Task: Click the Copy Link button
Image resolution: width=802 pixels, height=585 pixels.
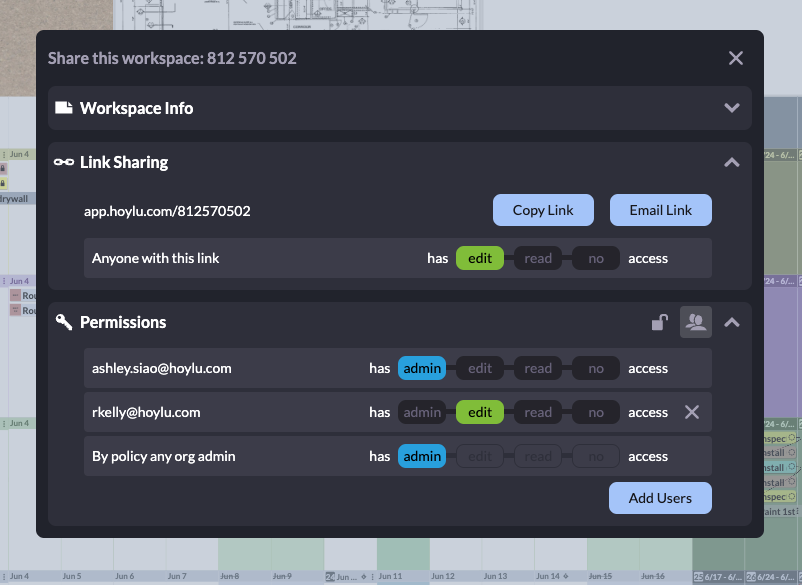Action: click(543, 210)
